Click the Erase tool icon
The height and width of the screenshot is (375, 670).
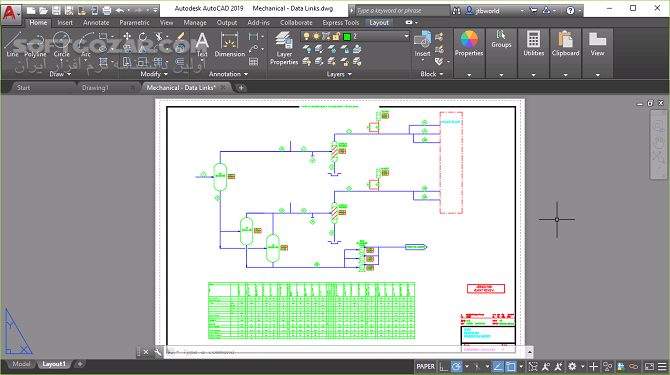[x=180, y=37]
